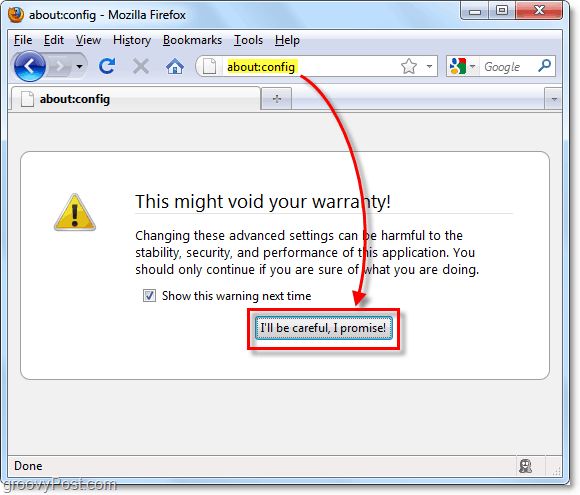Open the Tools menu

248,40
